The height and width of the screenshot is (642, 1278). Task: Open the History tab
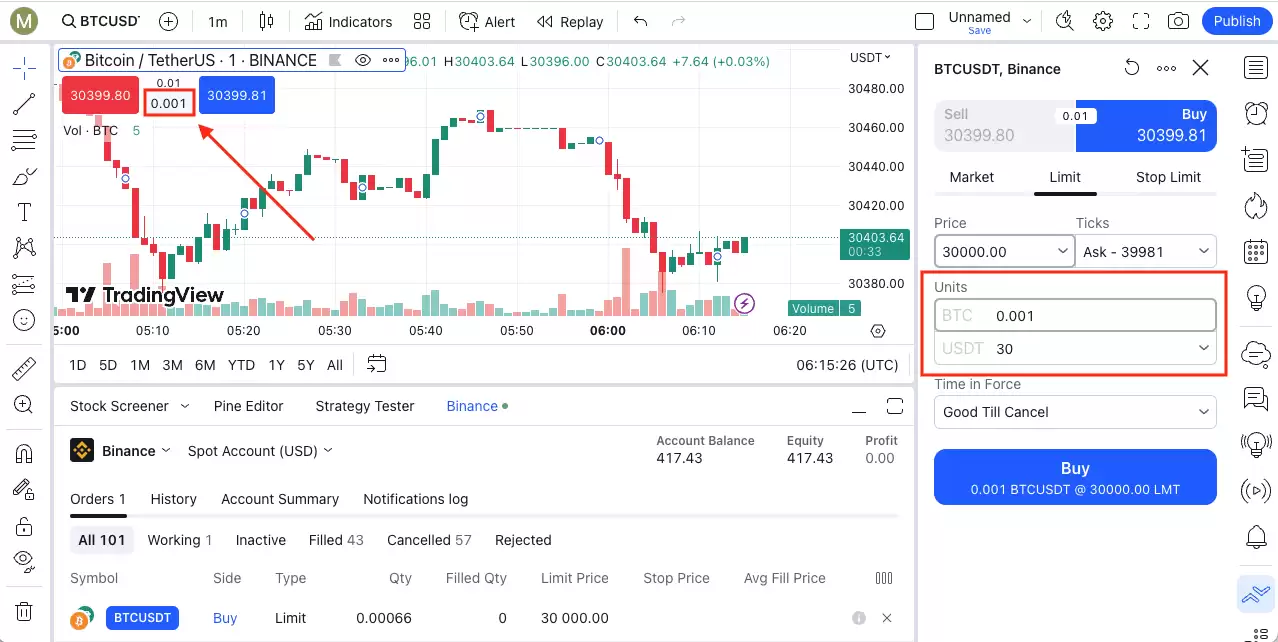173,499
